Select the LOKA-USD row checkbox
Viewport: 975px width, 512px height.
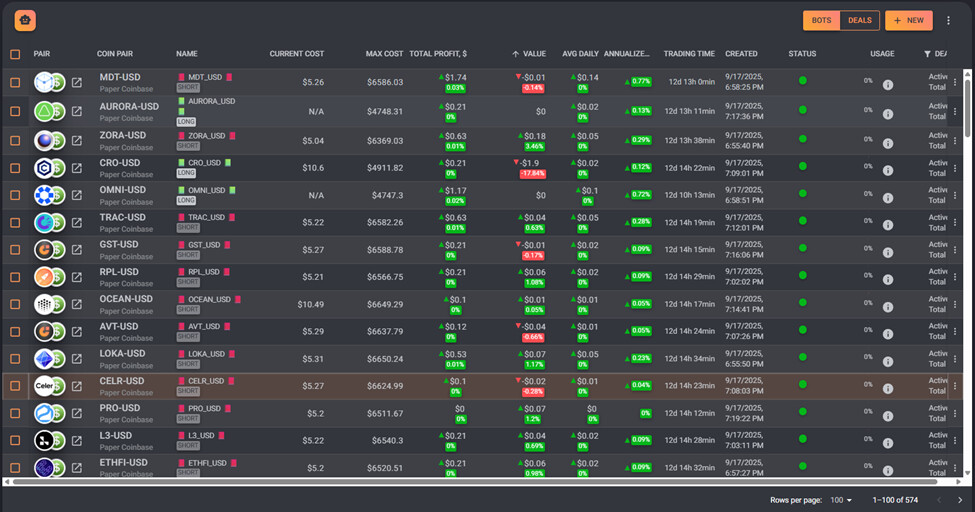pos(15,358)
